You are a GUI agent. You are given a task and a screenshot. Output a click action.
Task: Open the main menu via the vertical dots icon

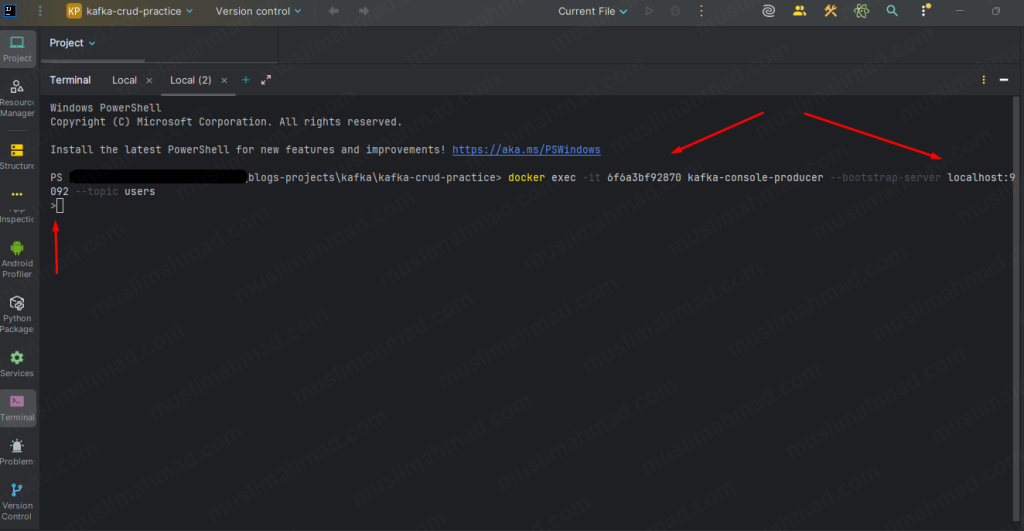pyautogui.click(x=40, y=11)
